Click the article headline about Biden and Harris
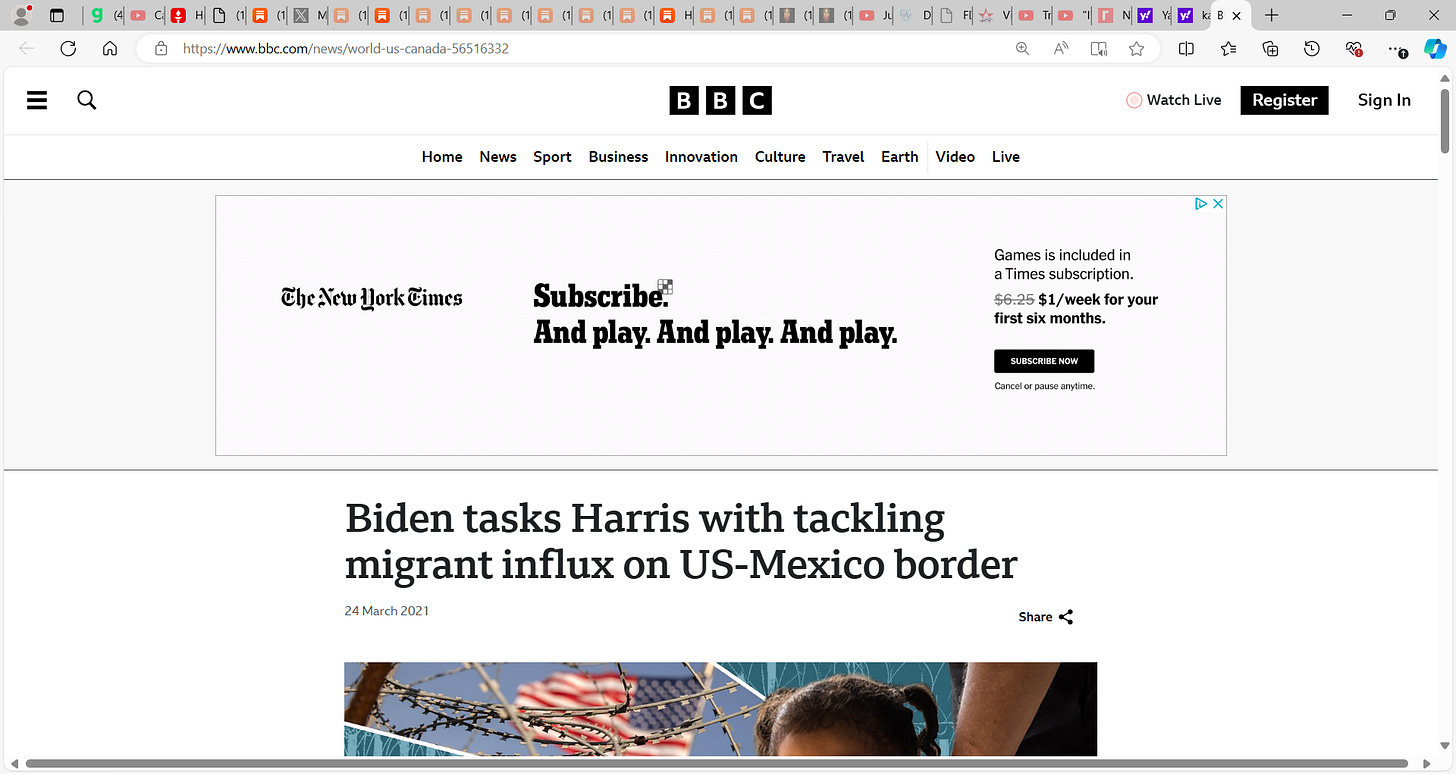Viewport: 1456px width, 774px height. 681,542
